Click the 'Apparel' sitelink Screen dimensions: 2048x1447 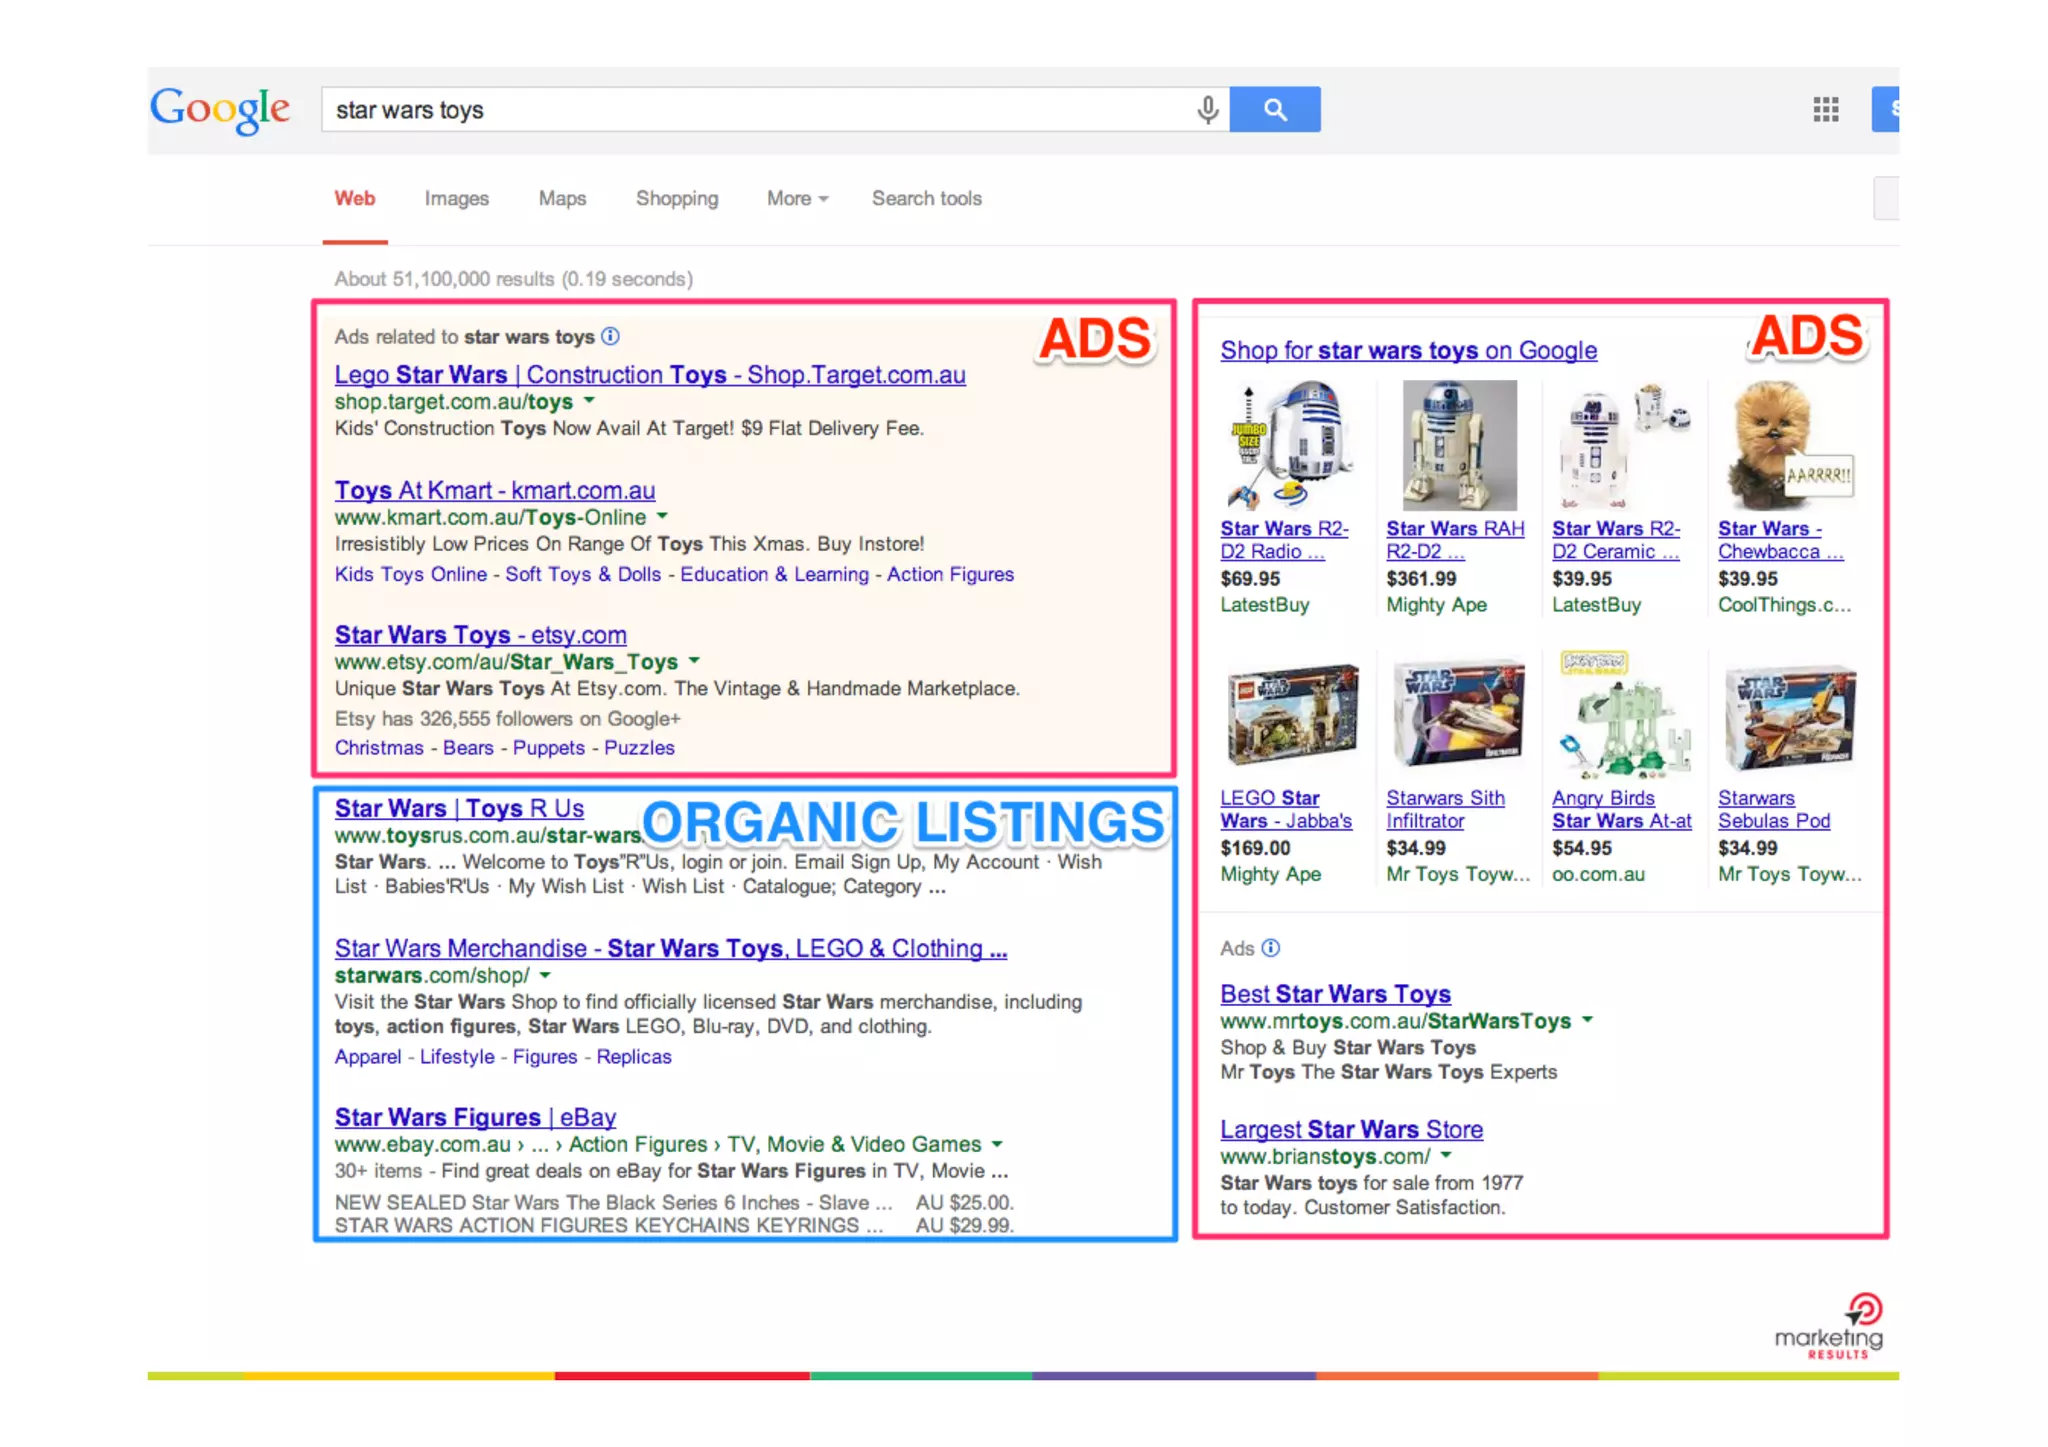coord(368,1056)
